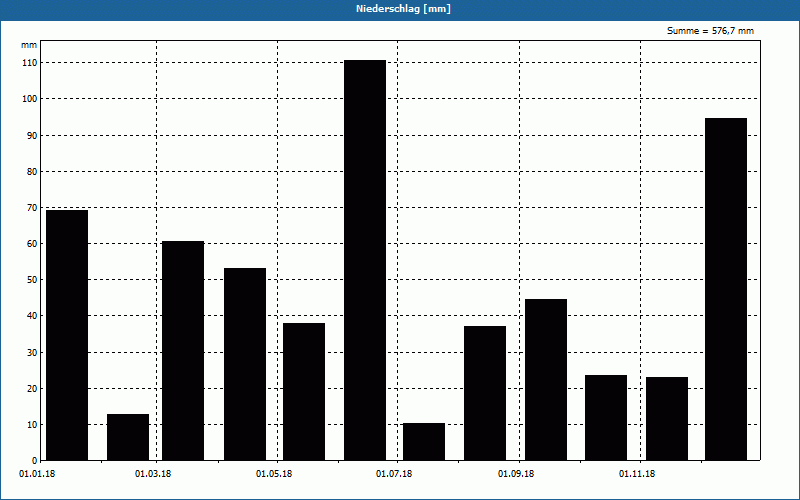Click the 100 y-axis value
This screenshot has width=800, height=500.
[30, 99]
